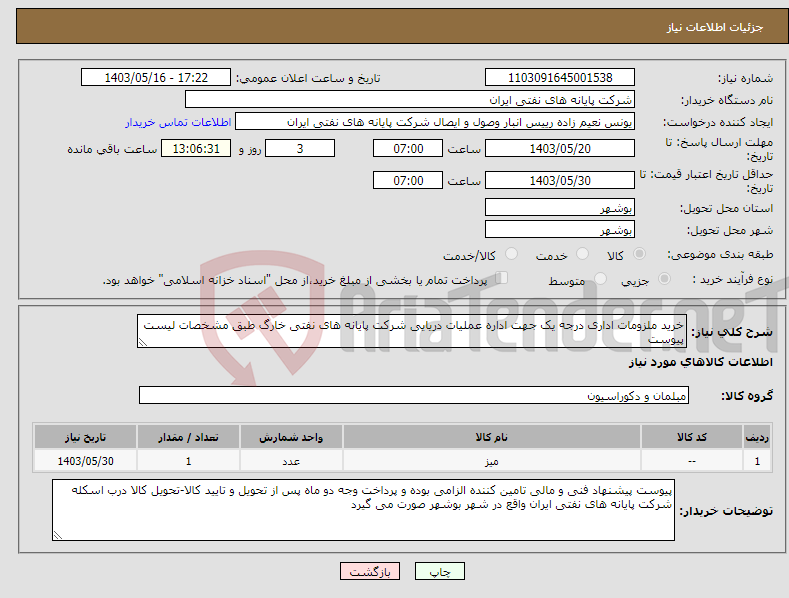The height and width of the screenshot is (598, 789).
Task: Select the خدمت radio button
Action: (x=582, y=254)
